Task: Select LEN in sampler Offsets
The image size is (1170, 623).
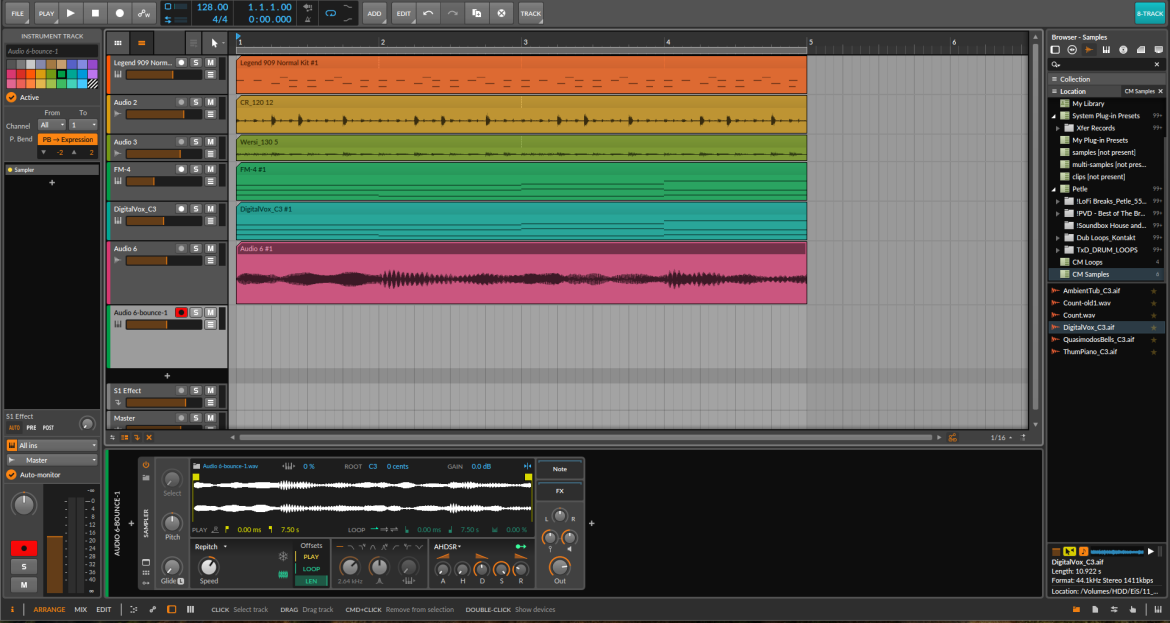Action: (x=311, y=581)
